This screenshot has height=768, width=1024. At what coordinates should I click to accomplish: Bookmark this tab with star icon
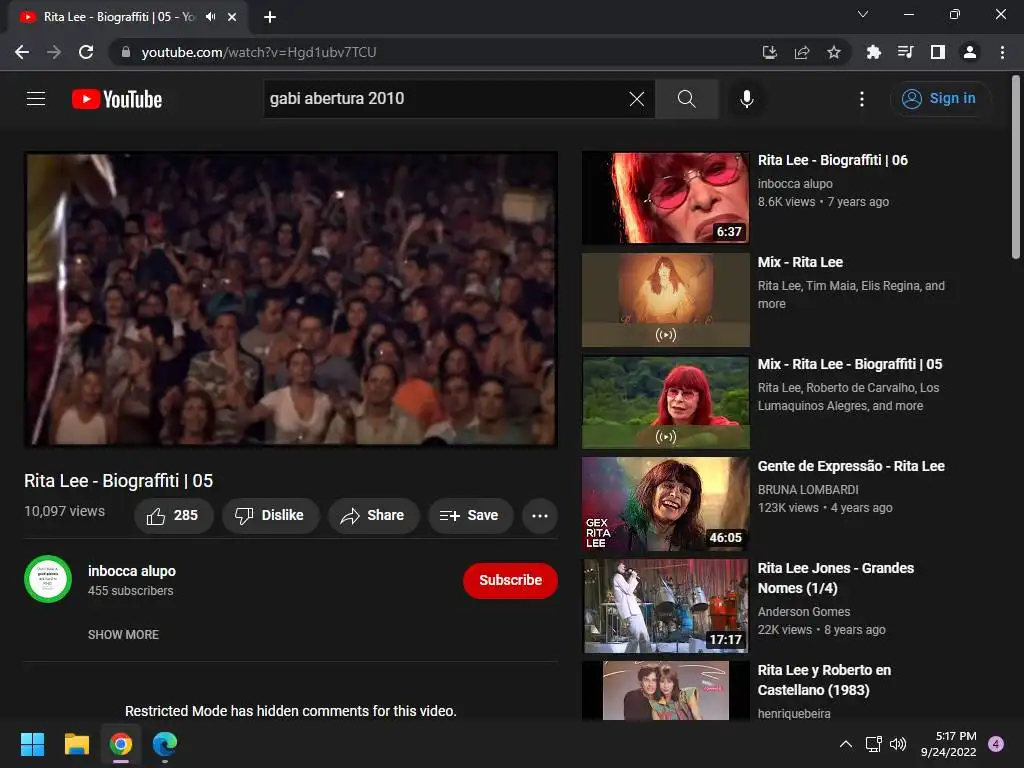(x=834, y=52)
